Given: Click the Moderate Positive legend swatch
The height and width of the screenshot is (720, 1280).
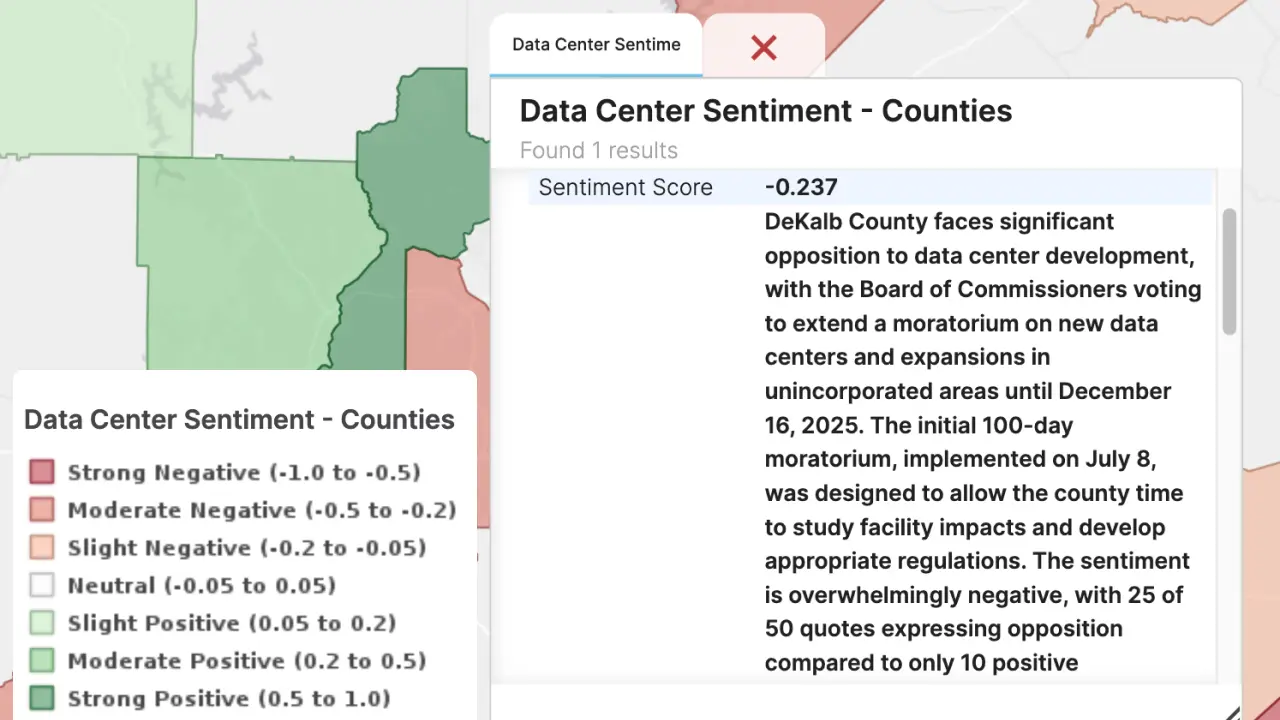Looking at the screenshot, I should tap(41, 661).
